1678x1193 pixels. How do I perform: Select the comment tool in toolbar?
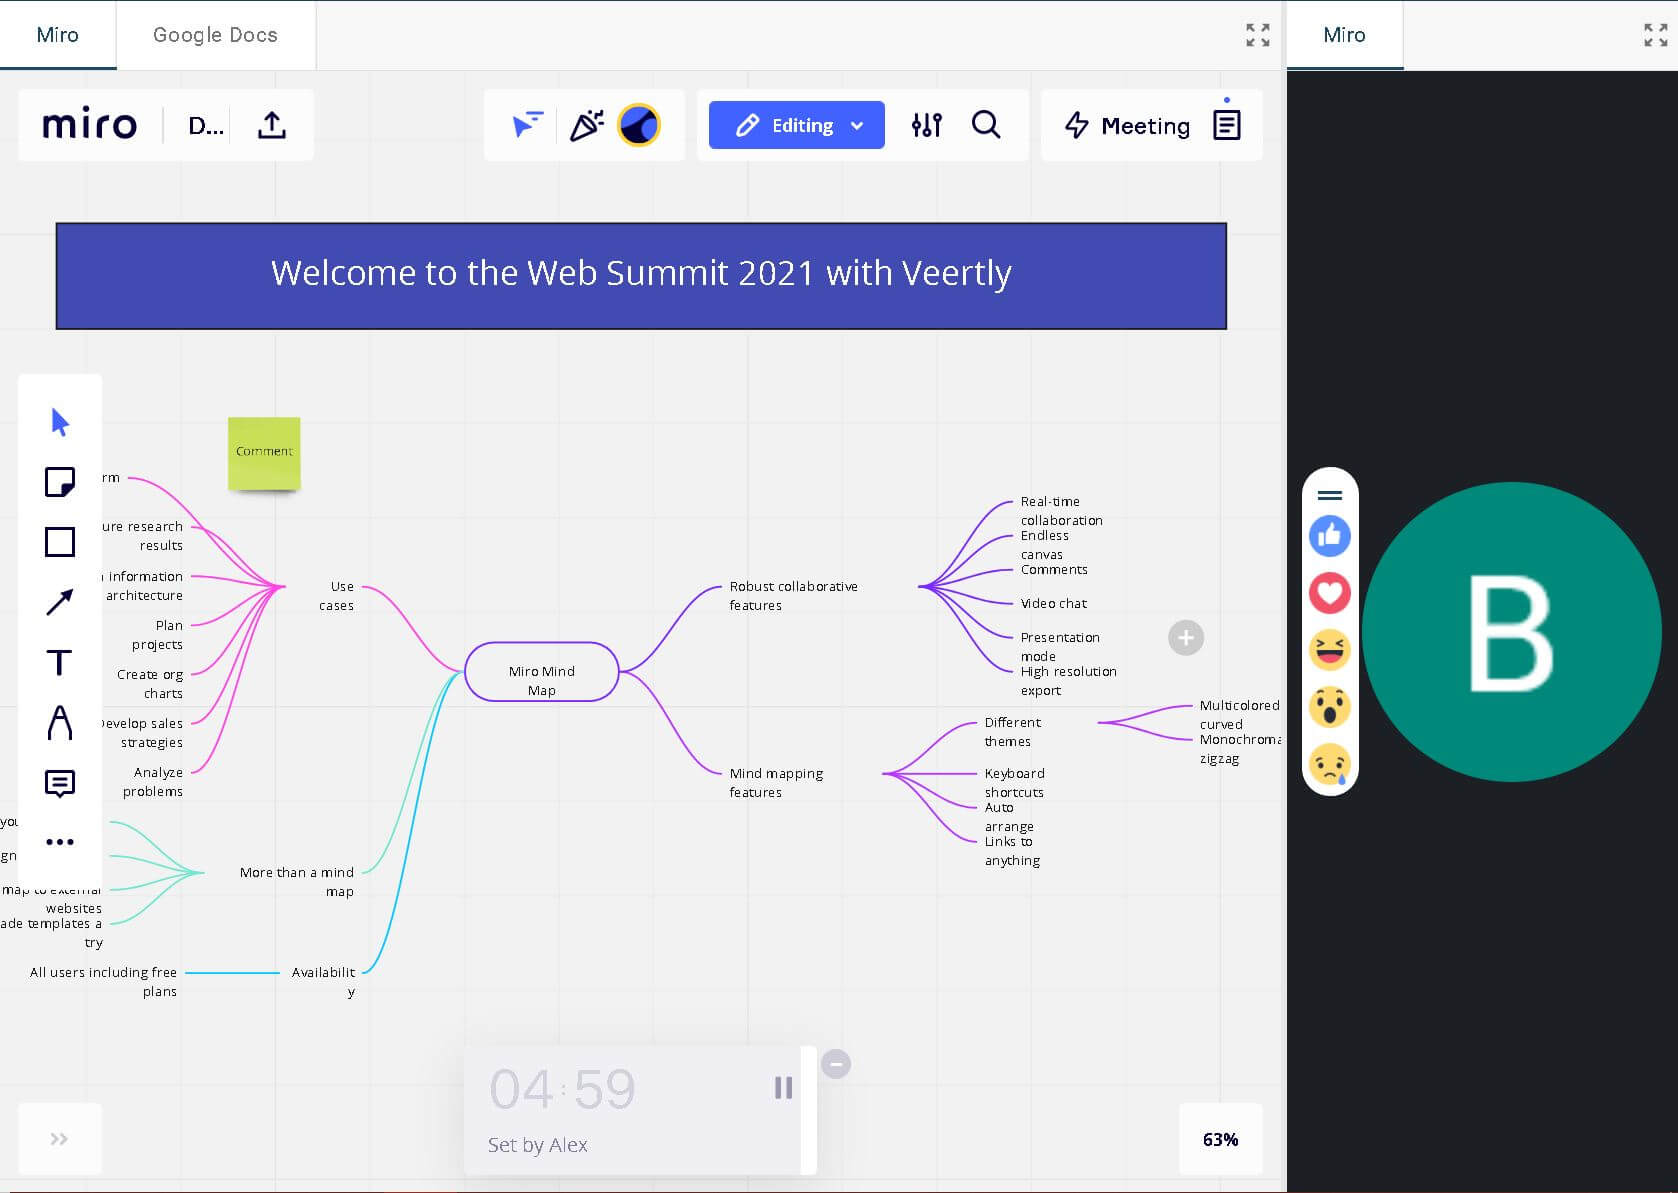click(x=60, y=783)
